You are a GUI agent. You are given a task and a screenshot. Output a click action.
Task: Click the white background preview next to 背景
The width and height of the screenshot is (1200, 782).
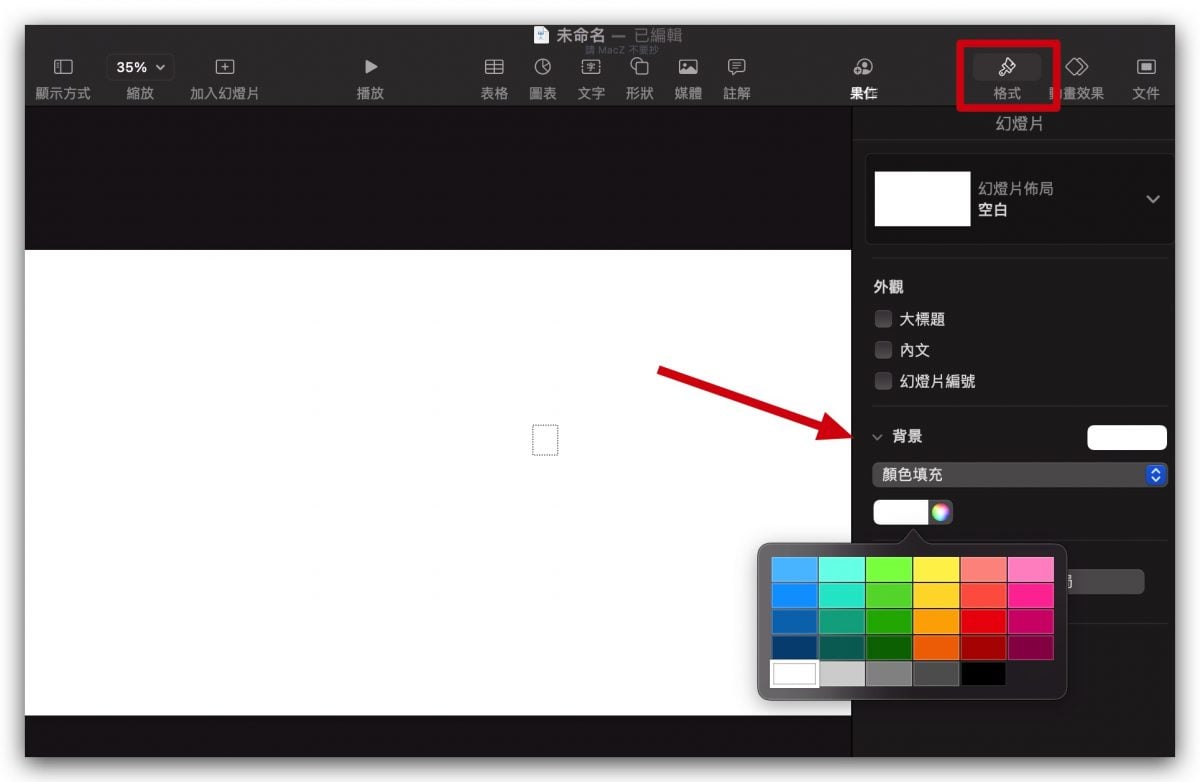[1127, 437]
